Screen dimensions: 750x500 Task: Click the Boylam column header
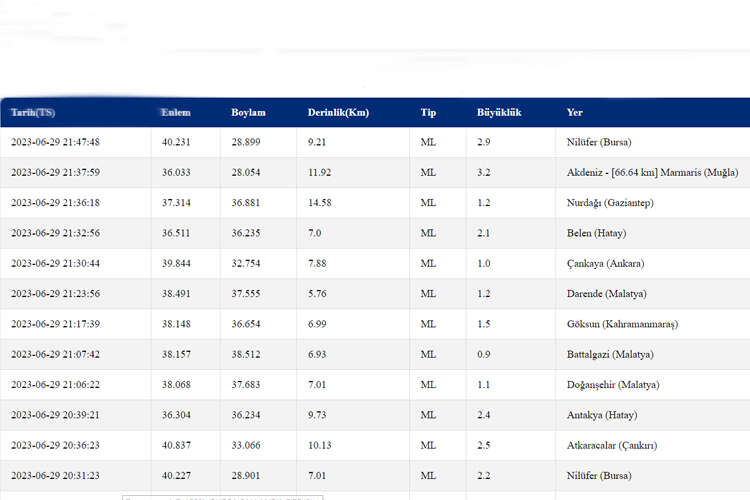(x=248, y=112)
